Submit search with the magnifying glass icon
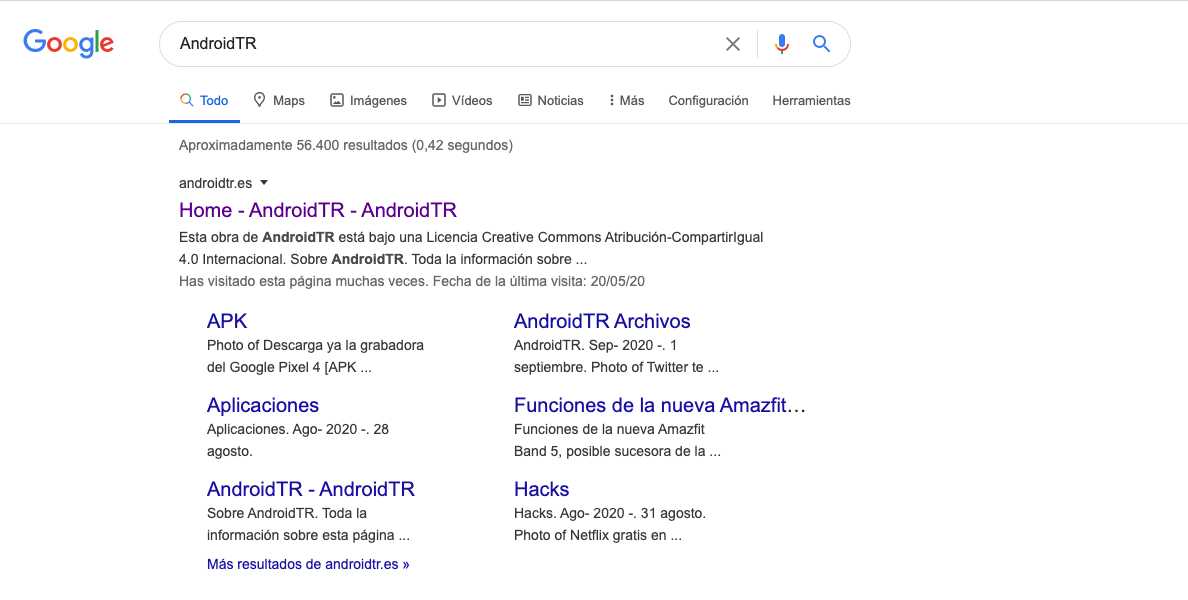Image resolution: width=1188 pixels, height=600 pixels. 822,44
